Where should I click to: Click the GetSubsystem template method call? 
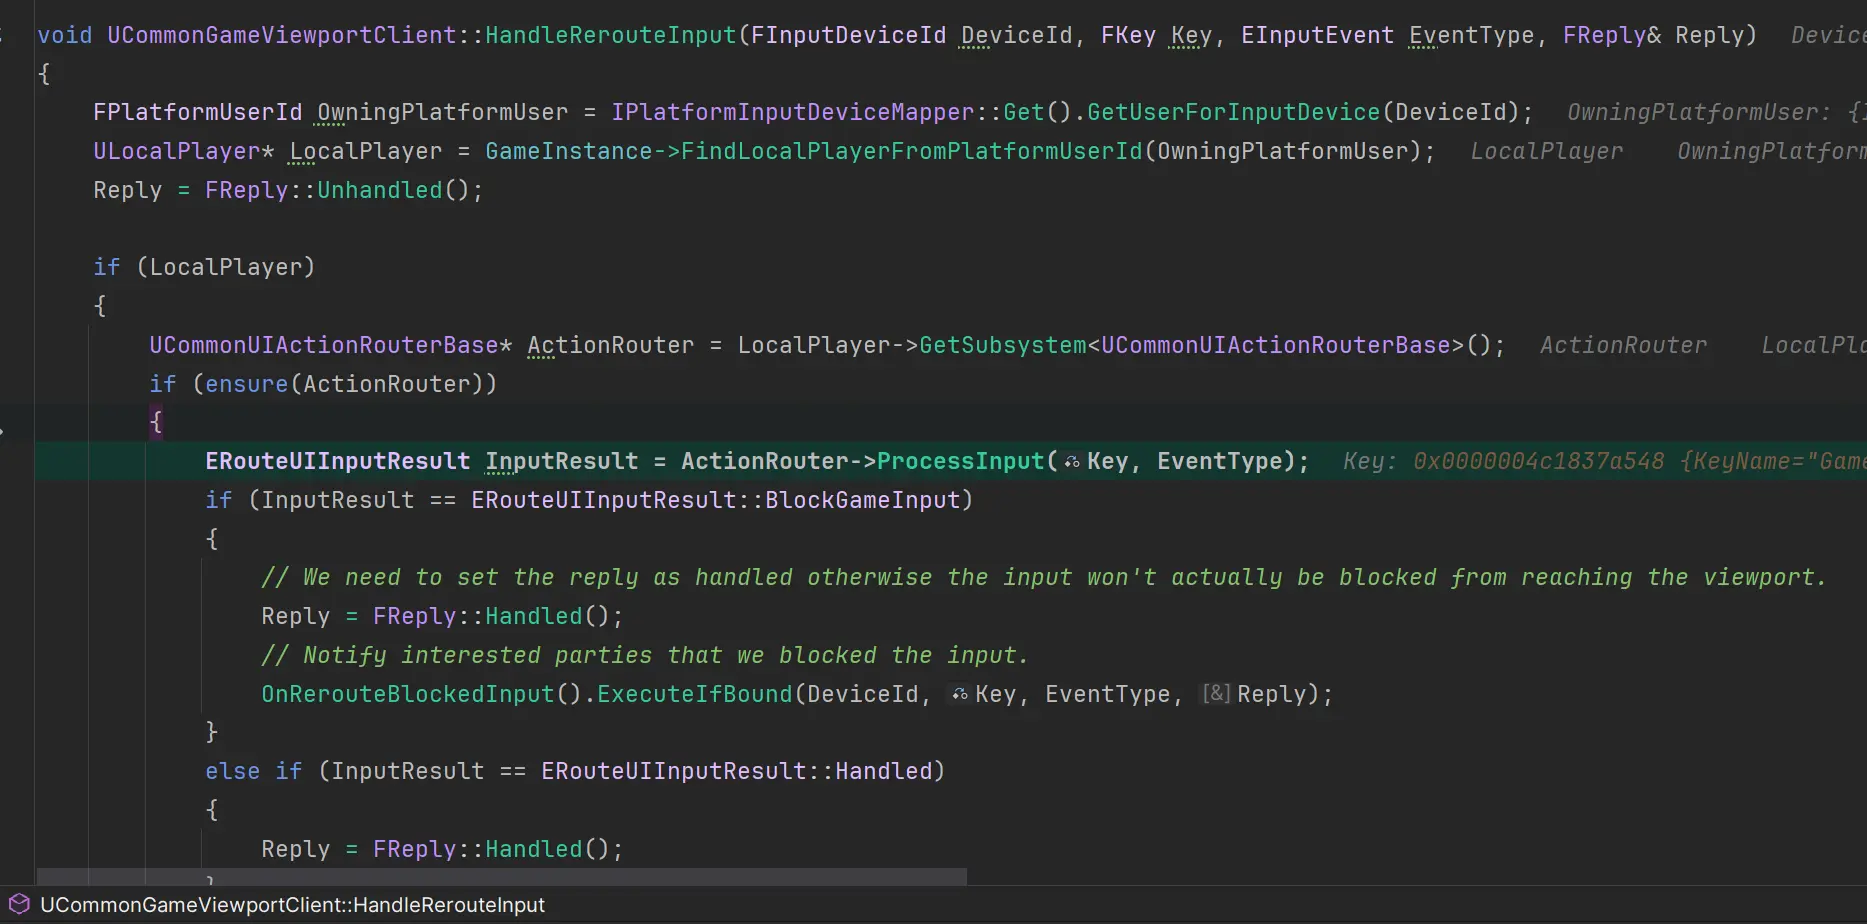[x=1002, y=345]
